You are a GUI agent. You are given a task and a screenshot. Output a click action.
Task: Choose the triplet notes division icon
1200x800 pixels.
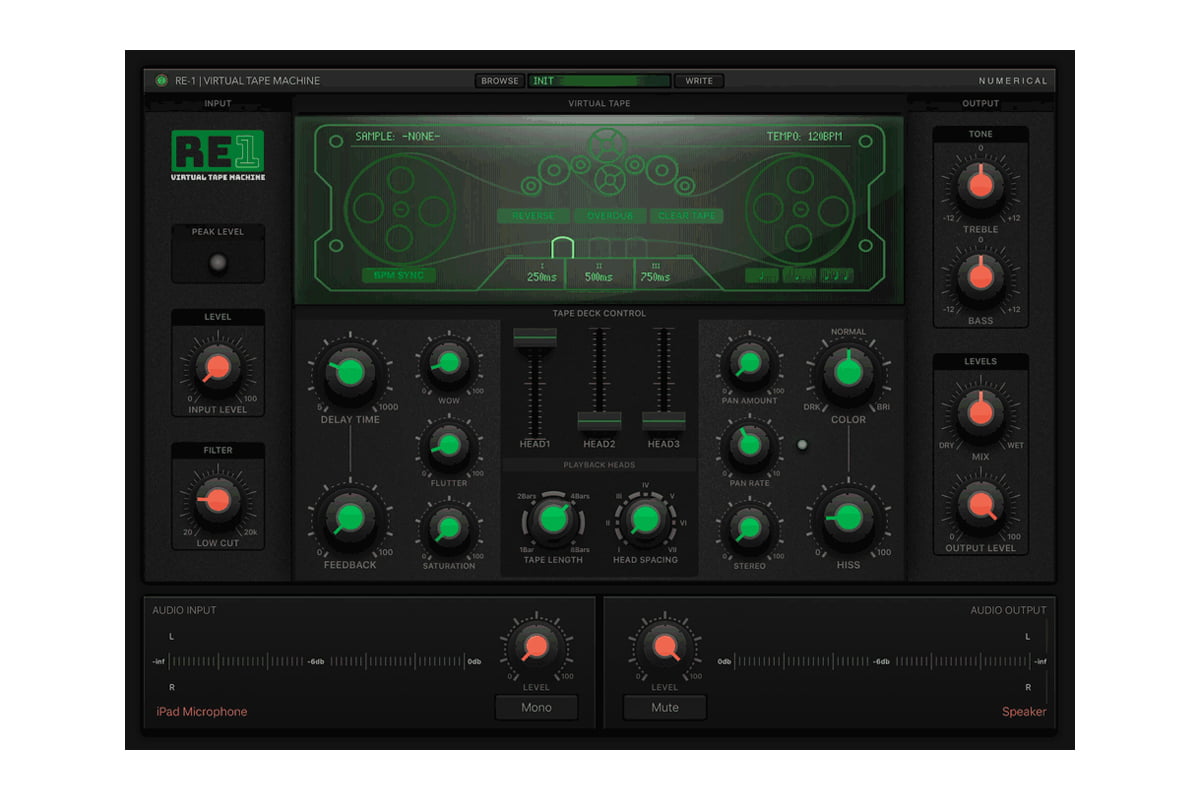(837, 275)
